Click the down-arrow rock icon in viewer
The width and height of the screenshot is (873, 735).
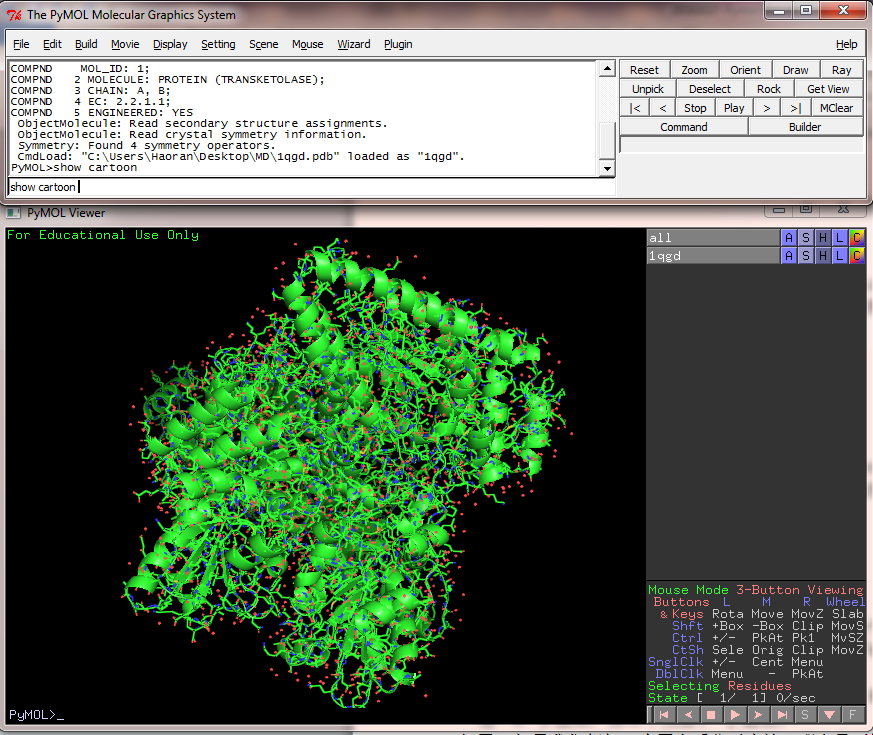[829, 714]
